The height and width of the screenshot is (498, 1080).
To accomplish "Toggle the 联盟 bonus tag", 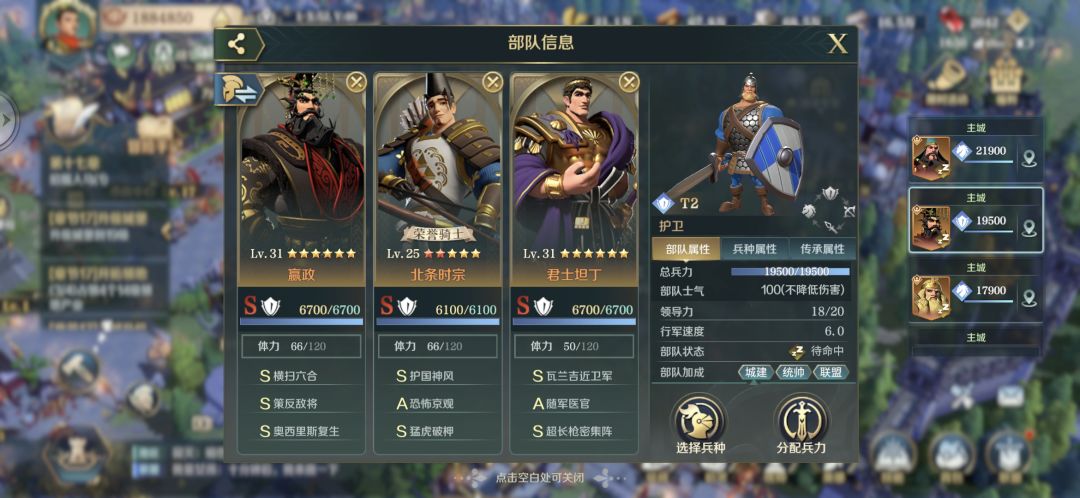I will point(830,372).
